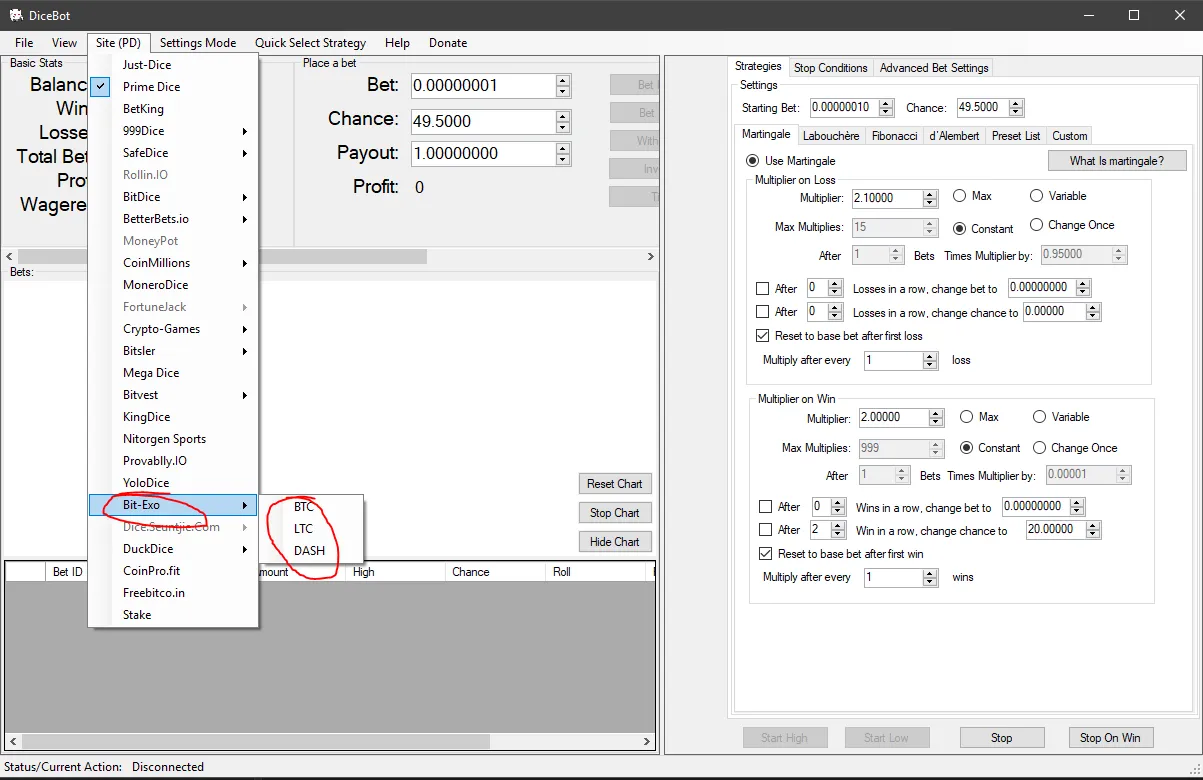Open the File menu
Image resolution: width=1203 pixels, height=780 pixels.
[x=24, y=43]
